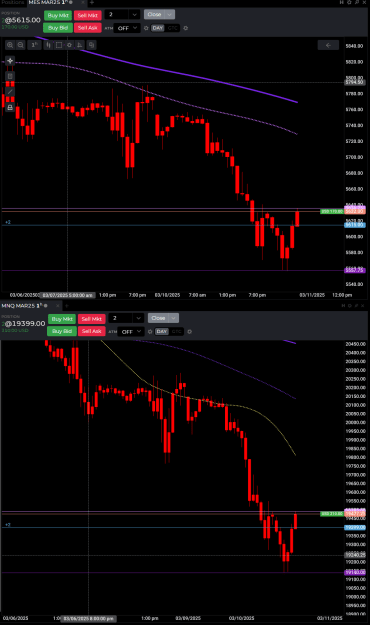Open the MES panel header settings gear

pos(349,2)
